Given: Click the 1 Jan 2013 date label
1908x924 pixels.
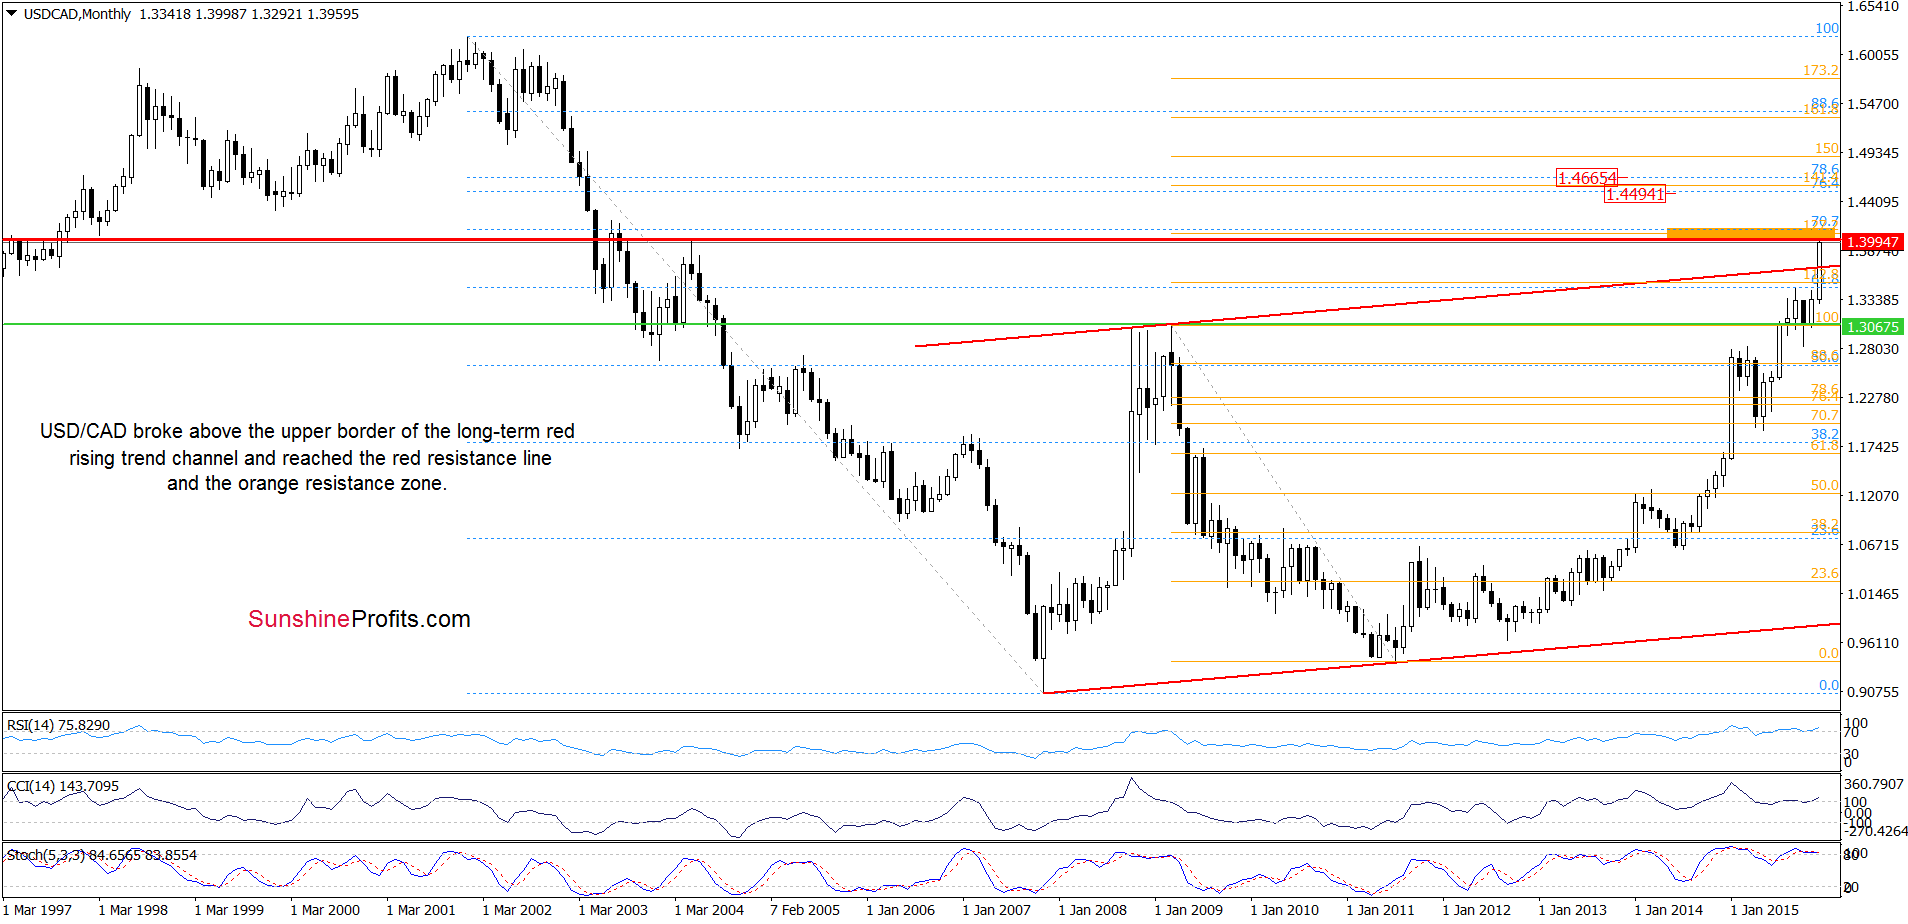Looking at the screenshot, I should [1572, 910].
